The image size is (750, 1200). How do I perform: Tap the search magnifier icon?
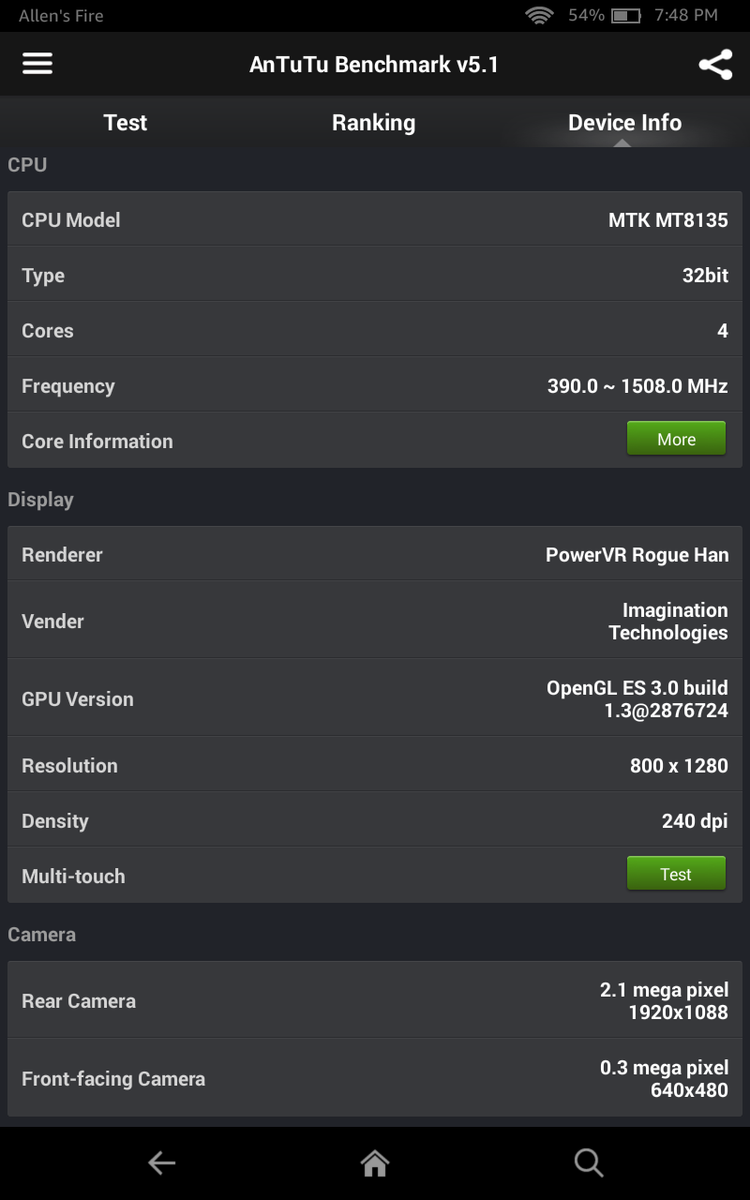click(x=588, y=1162)
